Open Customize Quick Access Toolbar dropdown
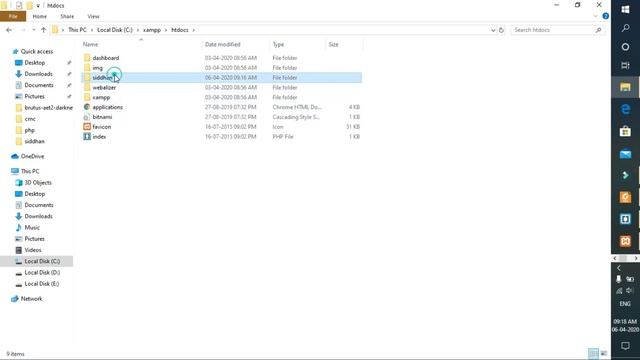Viewport: 640px width, 360px height. tap(38, 6)
